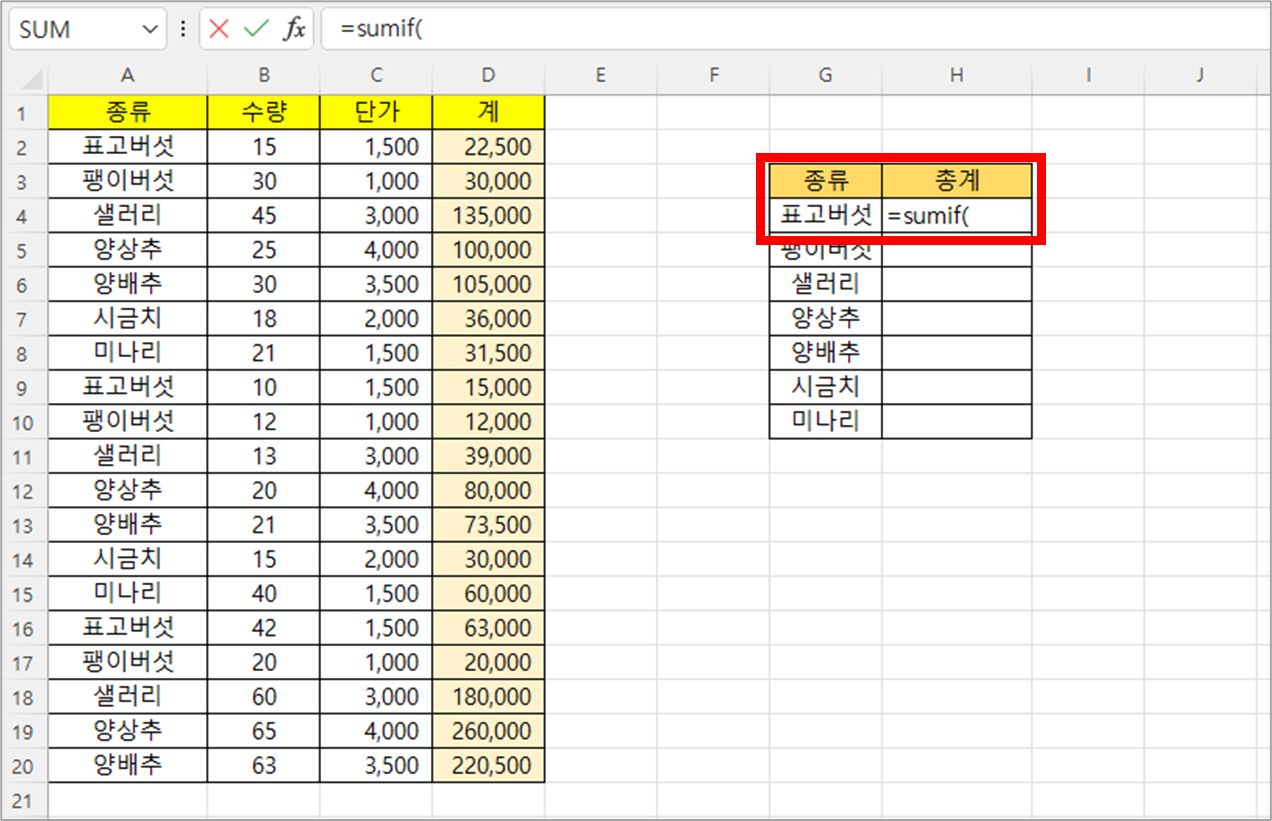
Task: Click 양배추 in the summary table
Action: [x=826, y=353]
